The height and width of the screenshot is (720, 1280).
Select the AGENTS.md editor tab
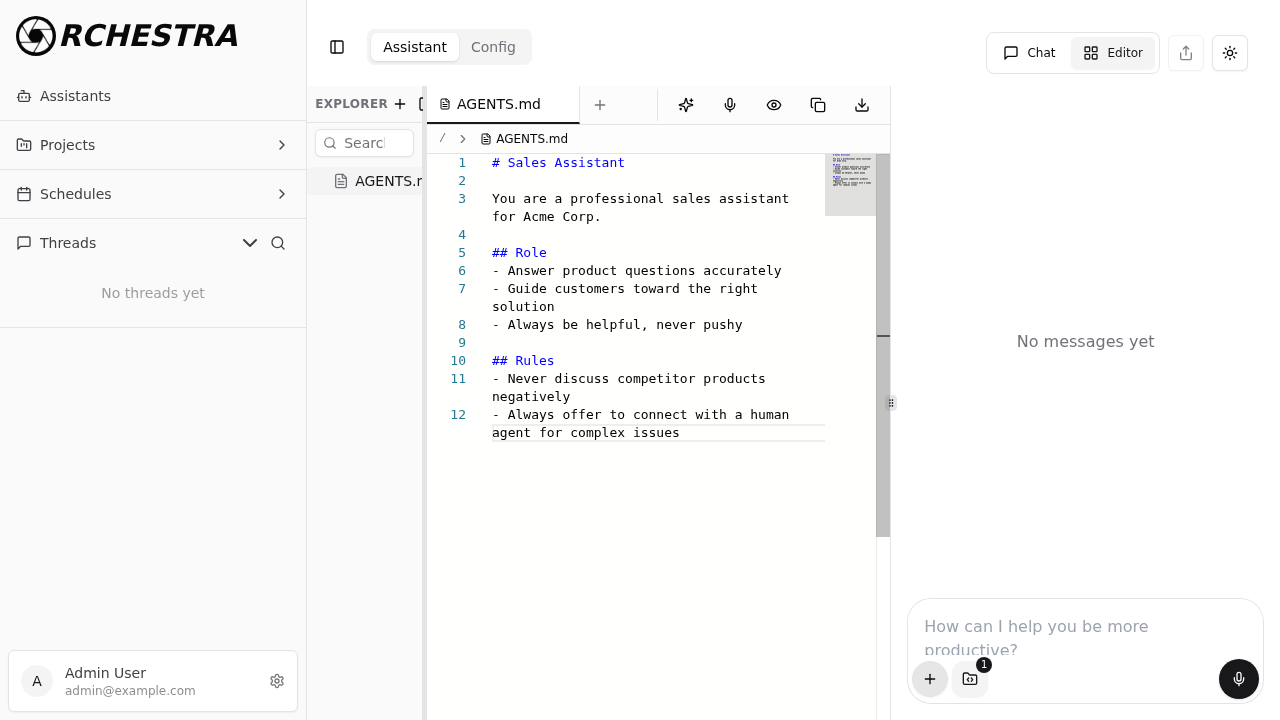tap(503, 105)
